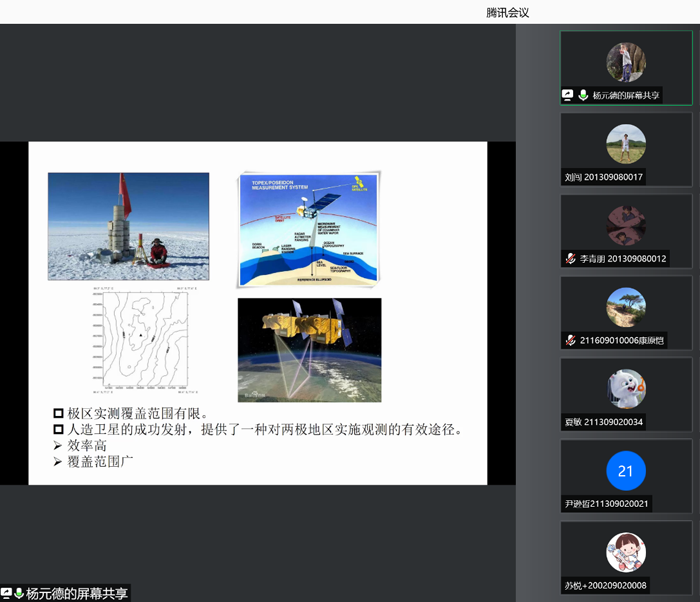Click the satellite over Earth image
Viewport: 700px width, 602px height.
(x=309, y=349)
